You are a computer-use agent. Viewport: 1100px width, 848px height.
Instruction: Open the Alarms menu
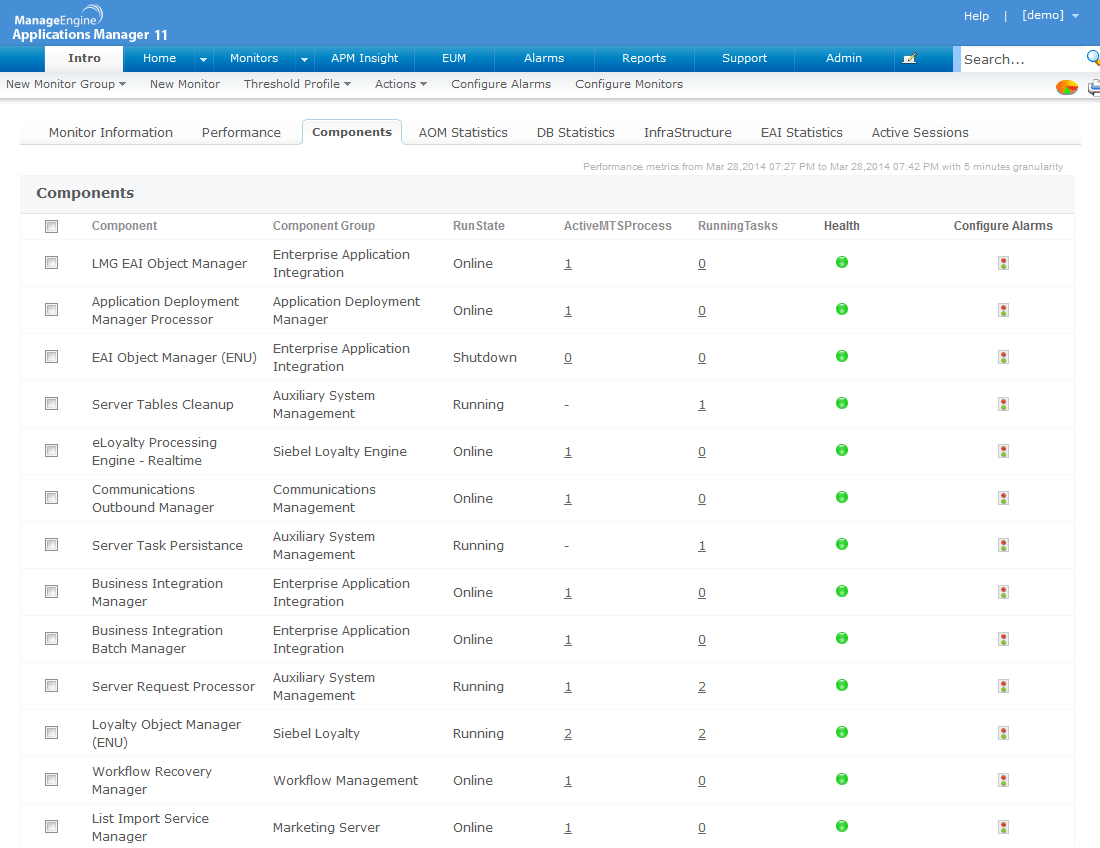click(544, 58)
